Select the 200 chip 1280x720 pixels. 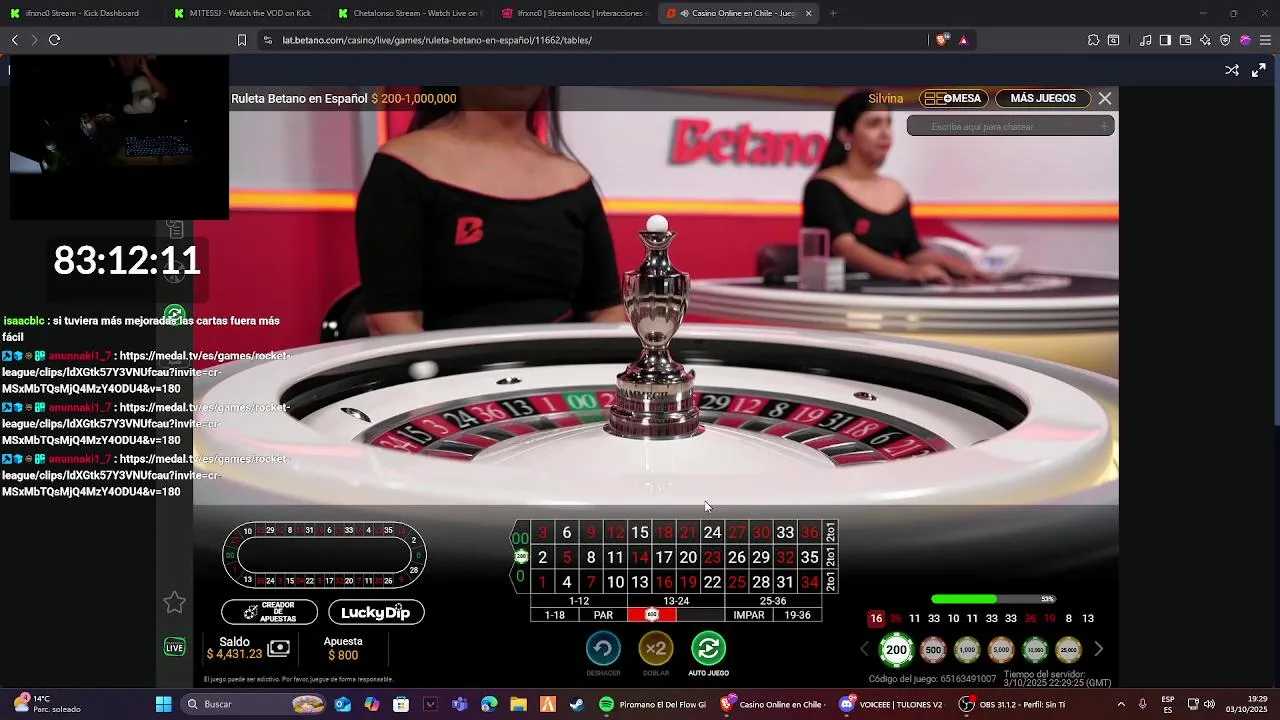point(897,650)
